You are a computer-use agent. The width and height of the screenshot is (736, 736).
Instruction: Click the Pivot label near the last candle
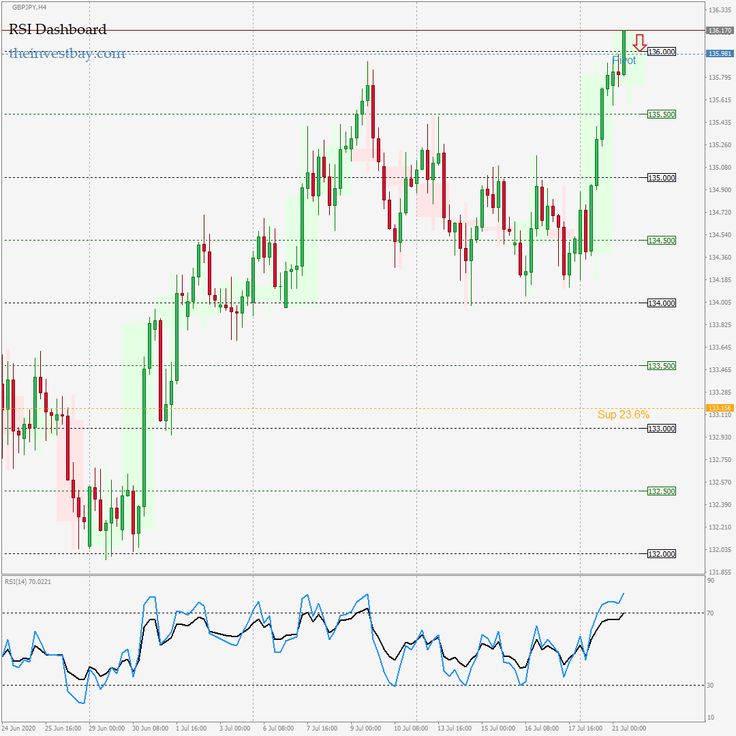click(624, 60)
